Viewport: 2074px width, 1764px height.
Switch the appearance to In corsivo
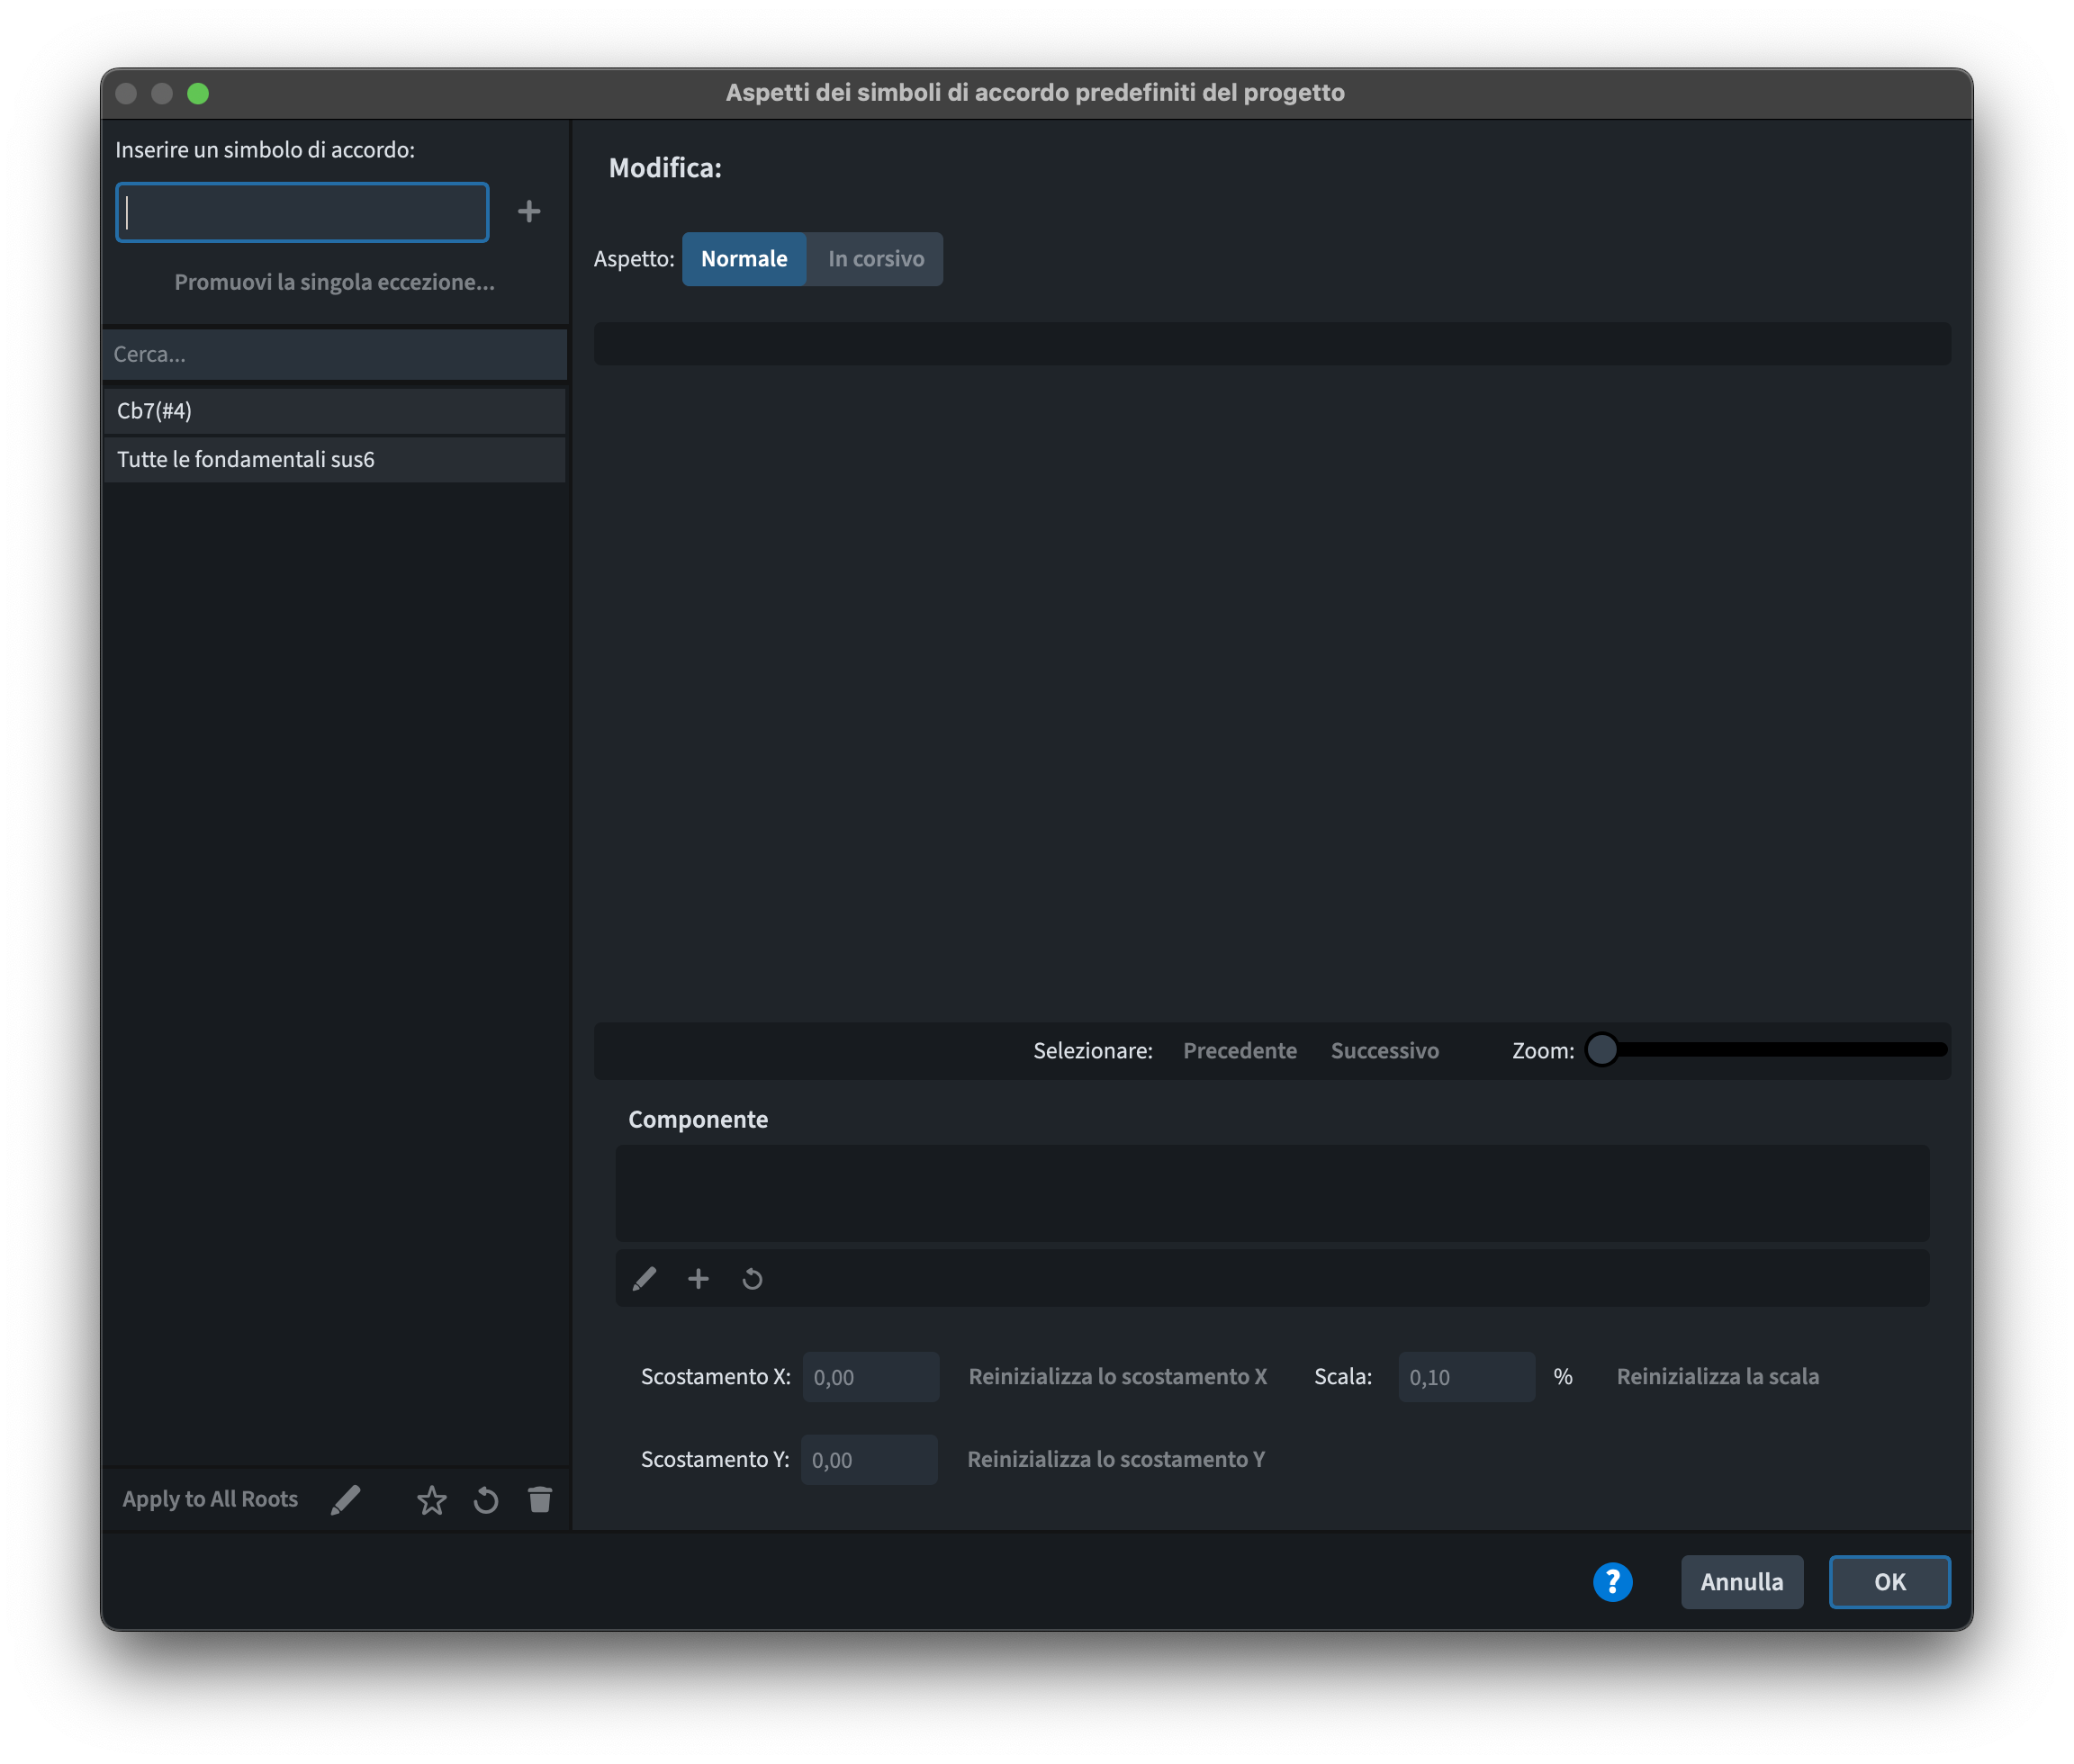coord(875,259)
